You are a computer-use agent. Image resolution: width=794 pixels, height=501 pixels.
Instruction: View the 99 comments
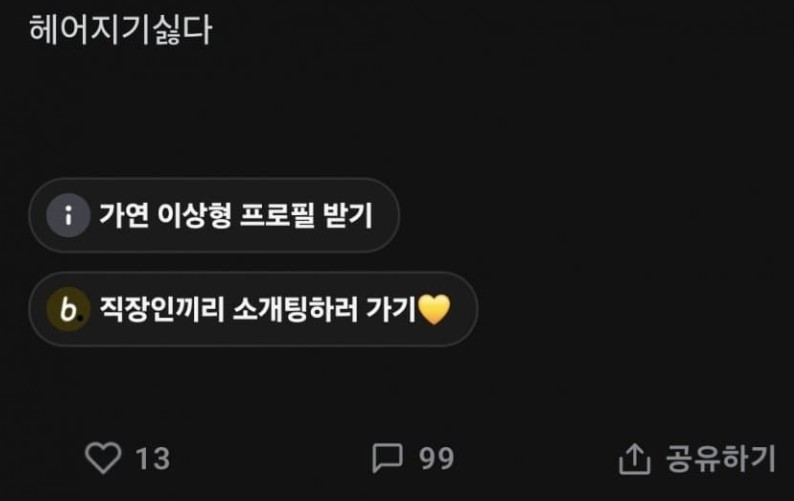[x=413, y=458]
